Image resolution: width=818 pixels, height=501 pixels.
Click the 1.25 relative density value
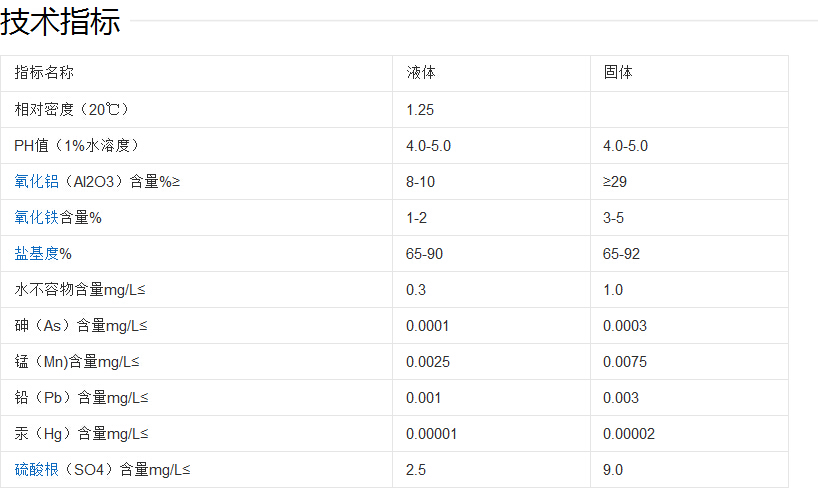[x=420, y=110]
